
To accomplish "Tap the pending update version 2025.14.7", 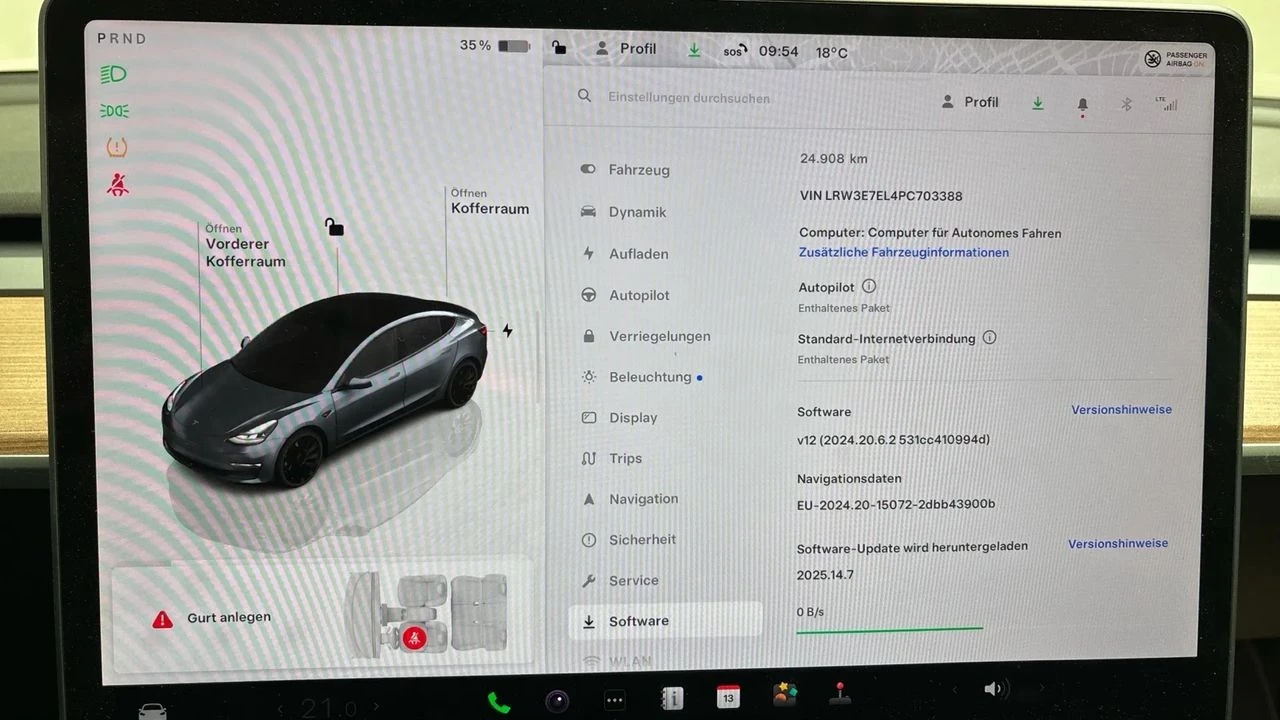I will 825,576.
